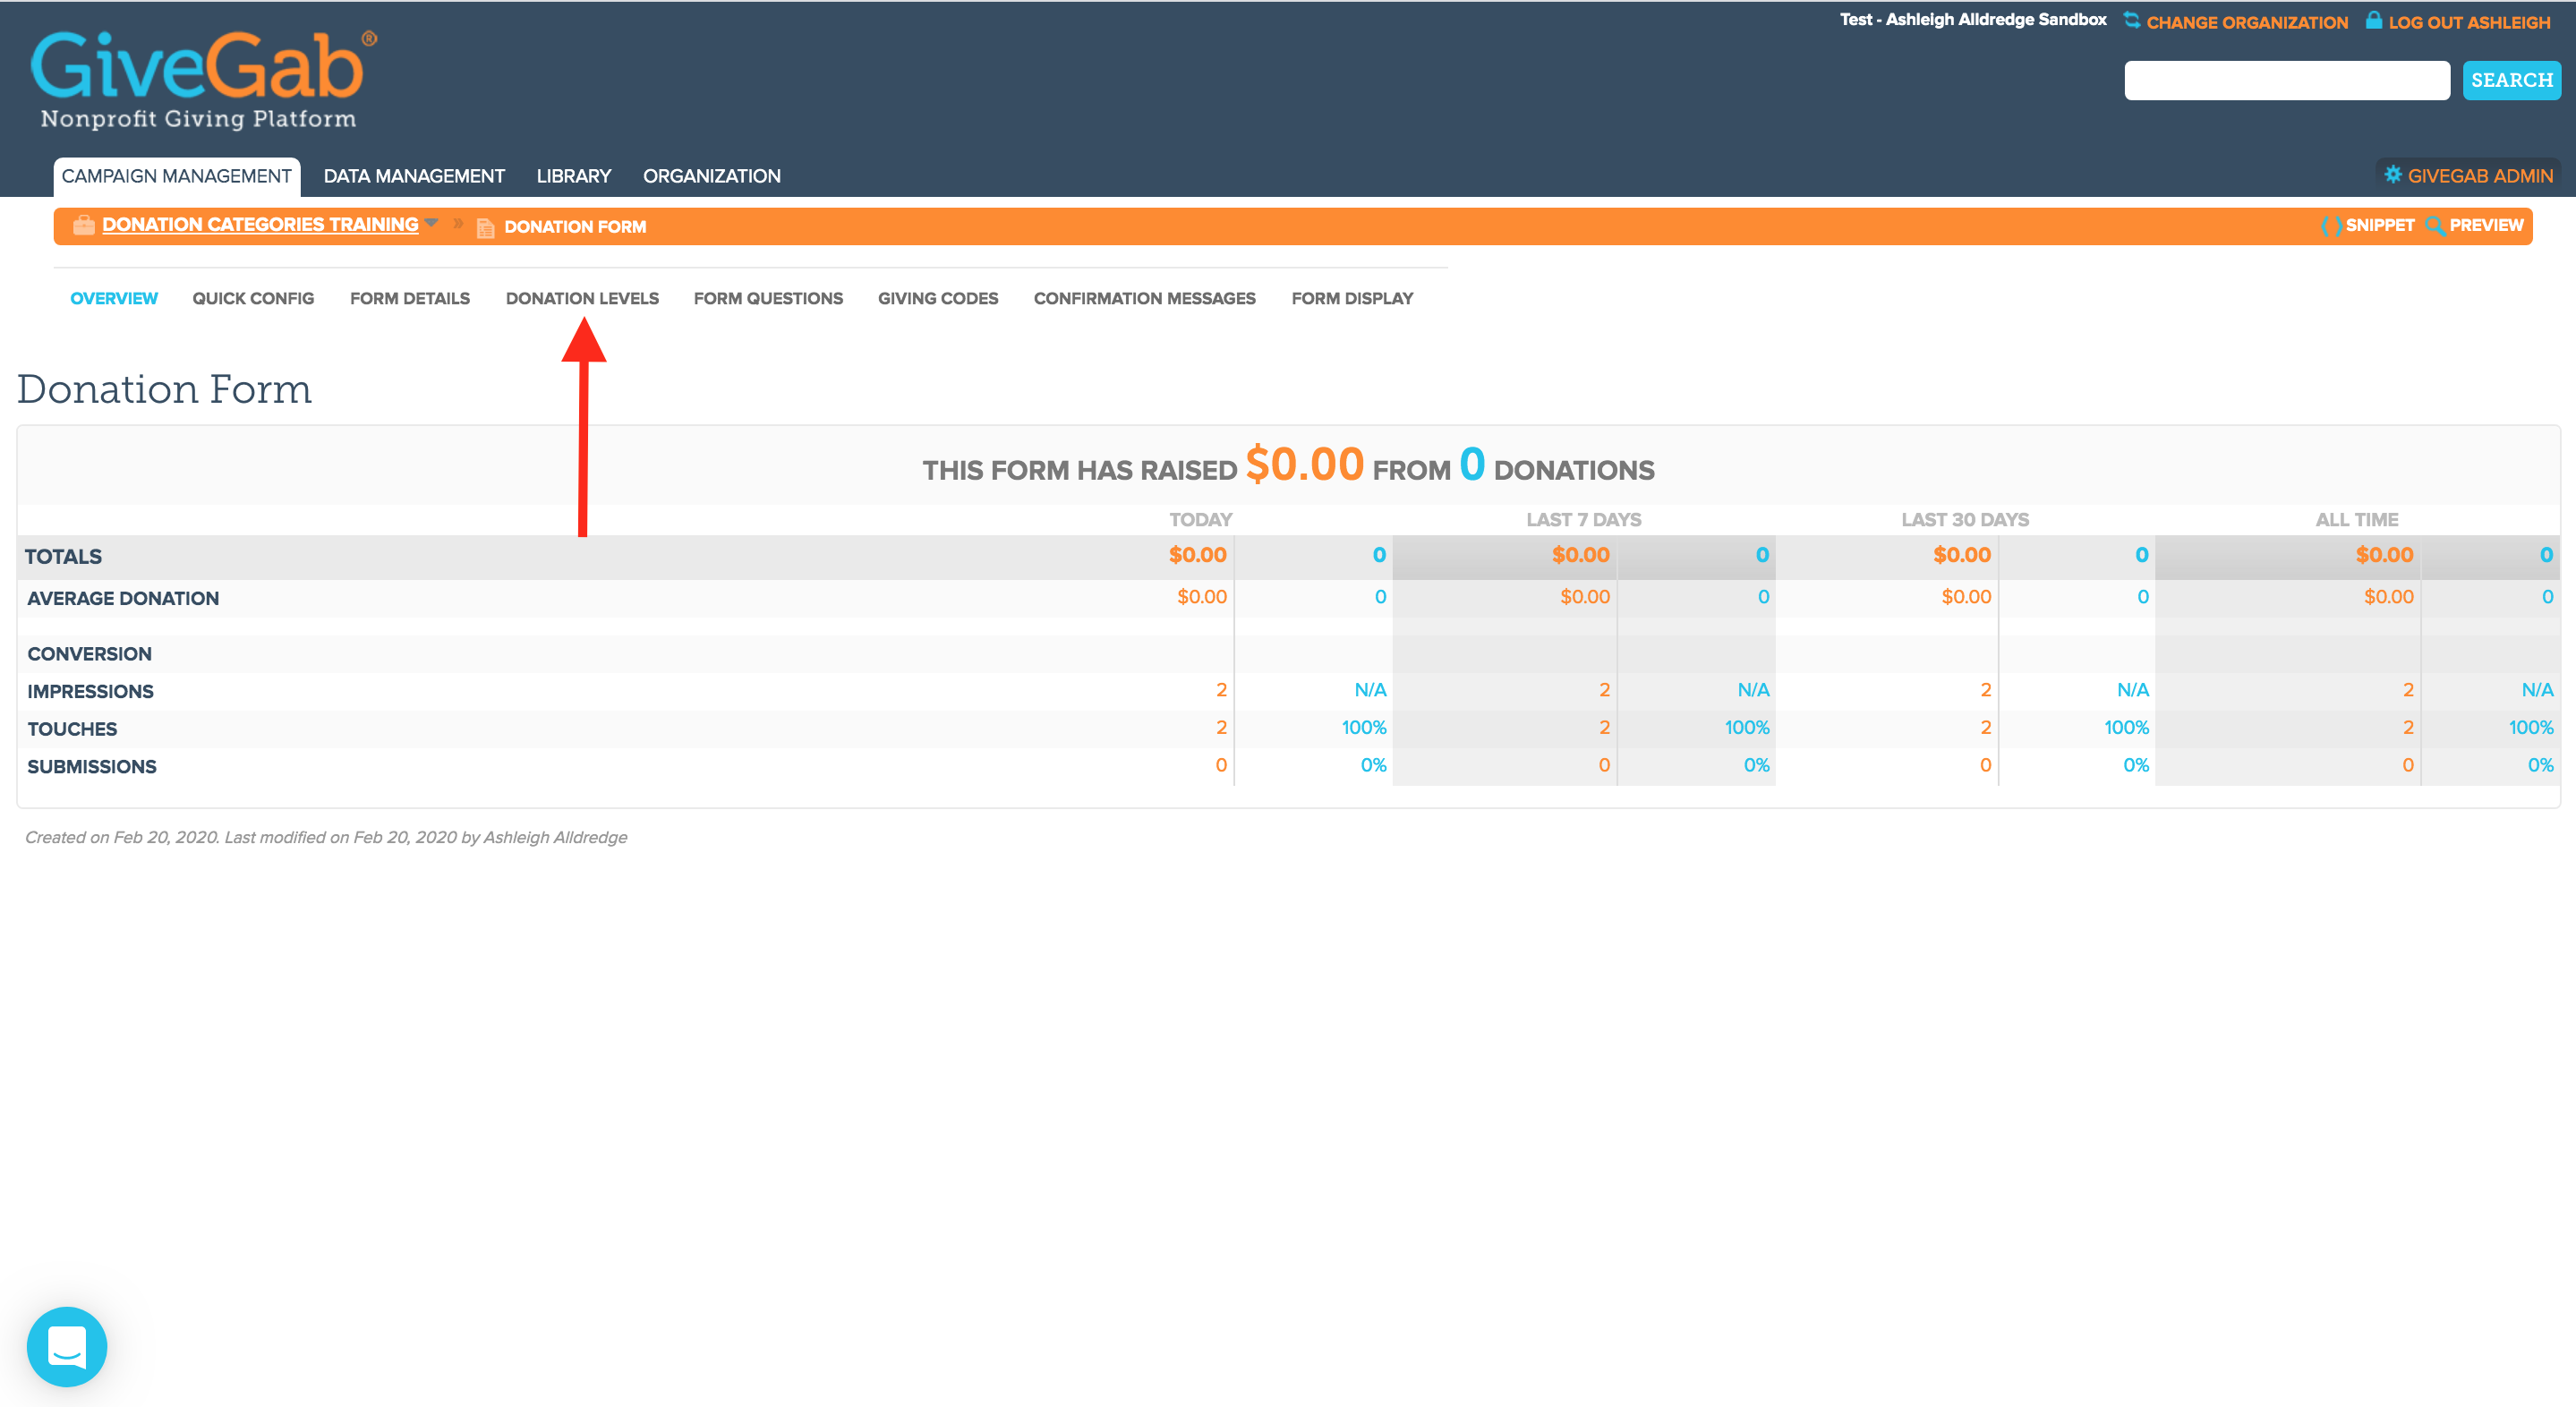Focus the search input field
2576x1407 pixels.
click(x=2287, y=80)
